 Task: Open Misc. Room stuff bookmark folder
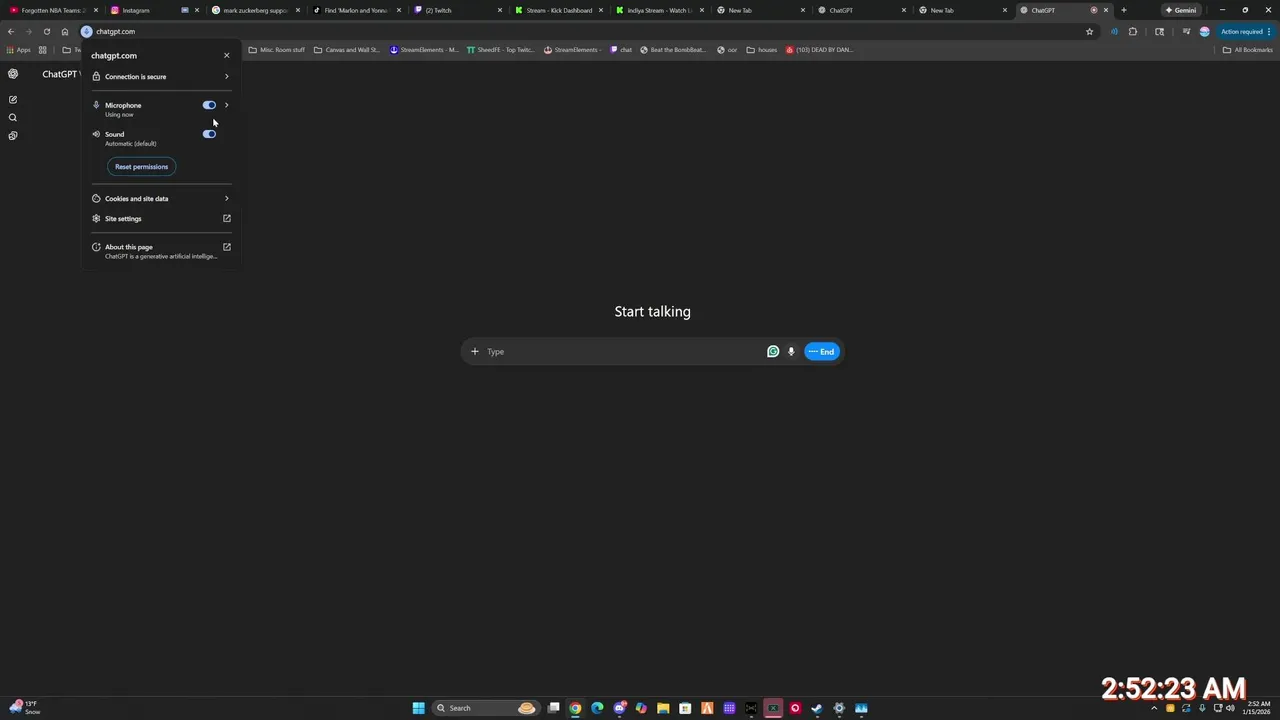click(276, 50)
